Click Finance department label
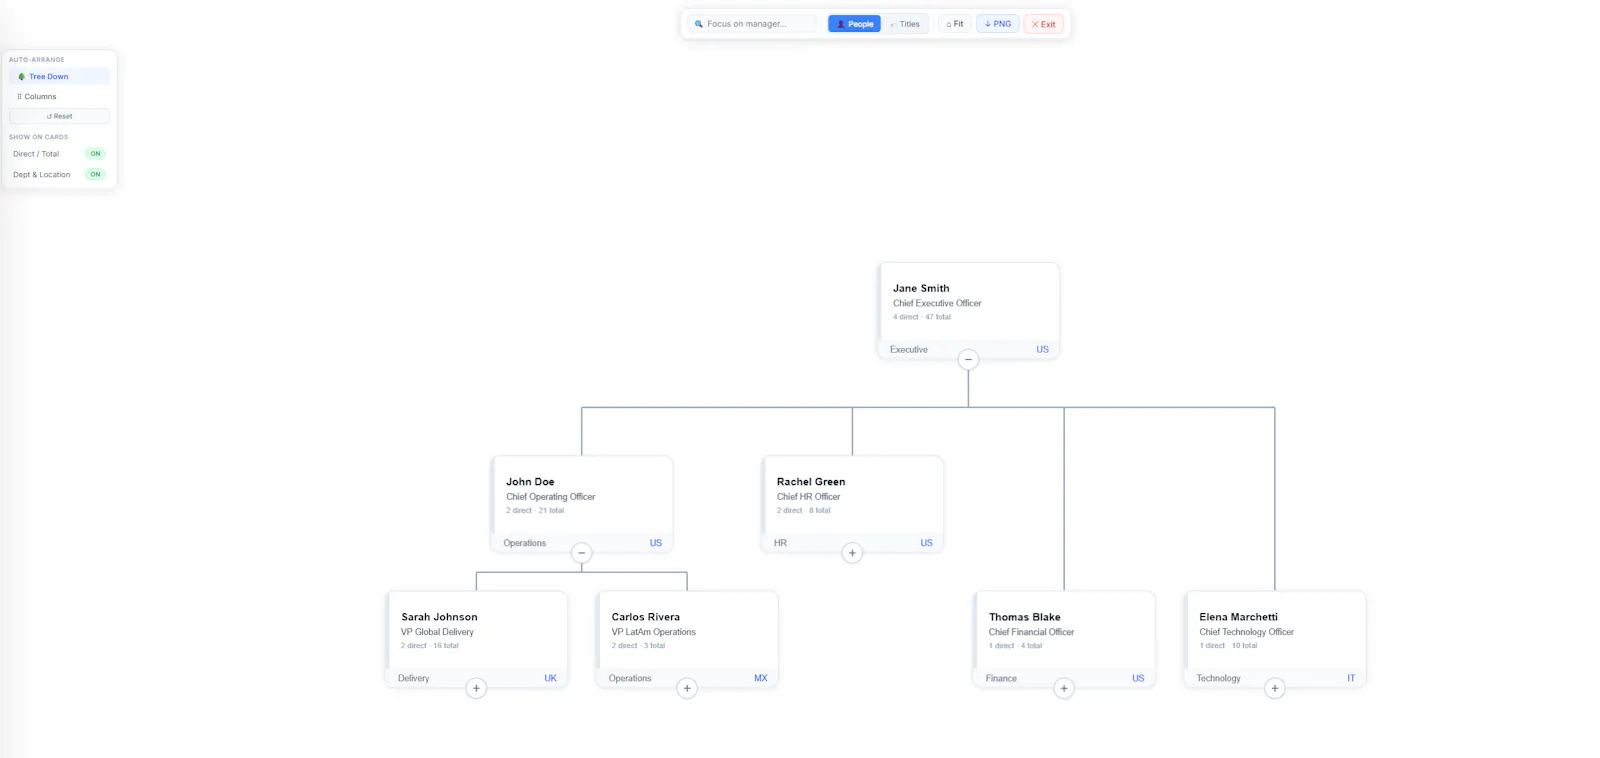 (1001, 679)
